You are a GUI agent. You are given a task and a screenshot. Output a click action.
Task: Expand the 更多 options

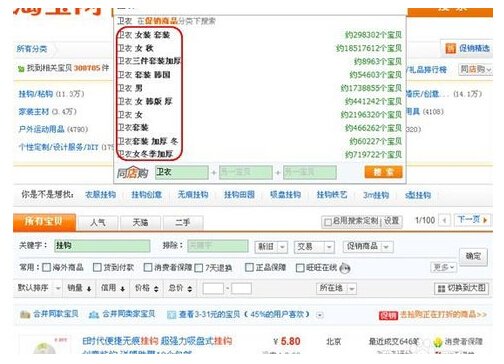[443, 267]
